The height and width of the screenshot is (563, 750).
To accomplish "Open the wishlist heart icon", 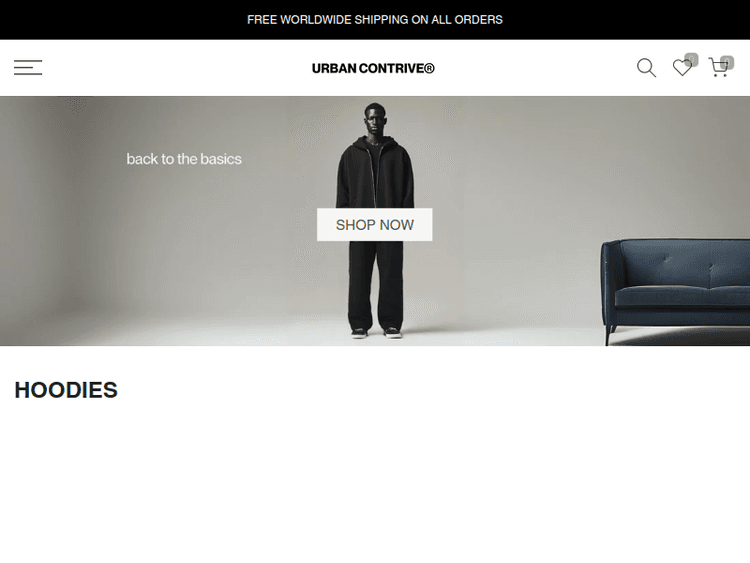I will [x=682, y=67].
